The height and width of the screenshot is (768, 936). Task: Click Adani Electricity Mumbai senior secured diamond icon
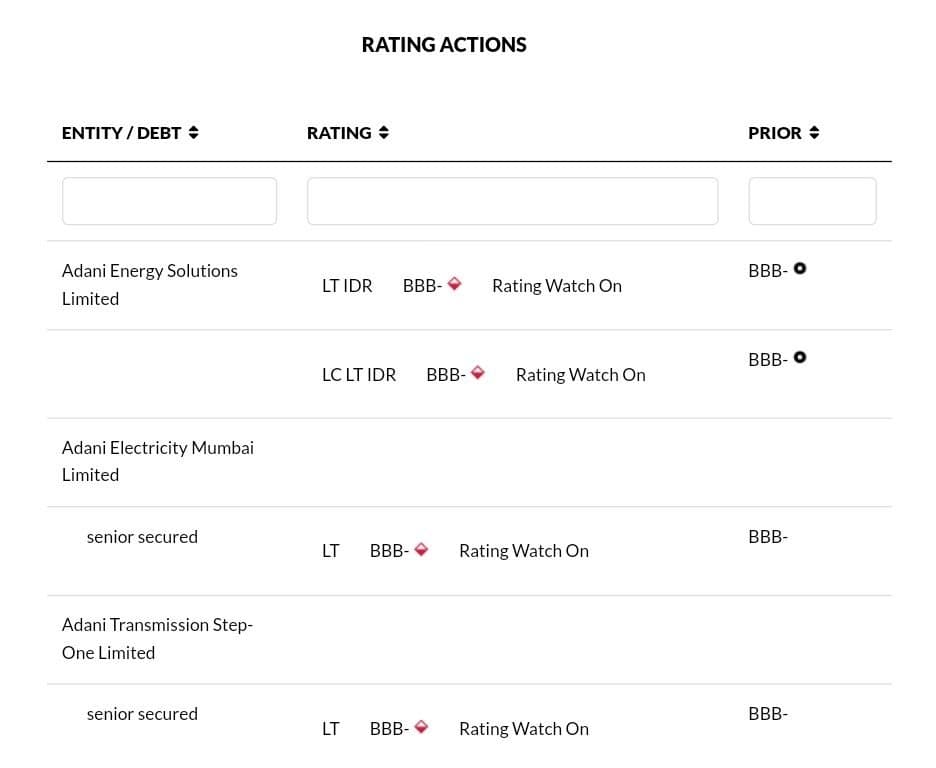(x=421, y=549)
